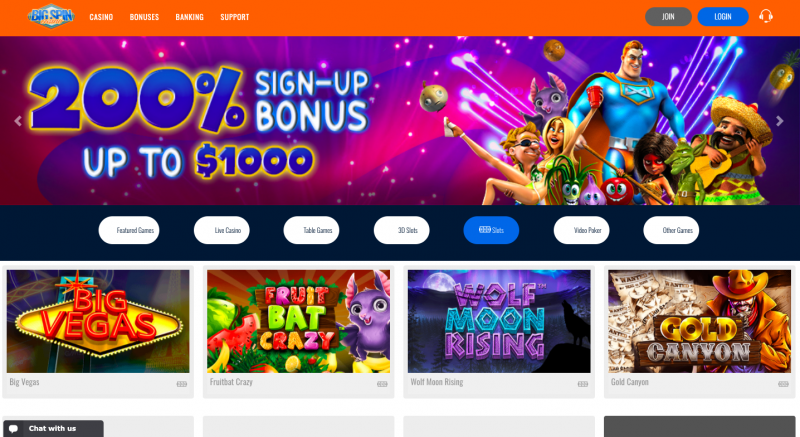Select the Featured Games category
The height and width of the screenshot is (437, 800).
click(129, 230)
